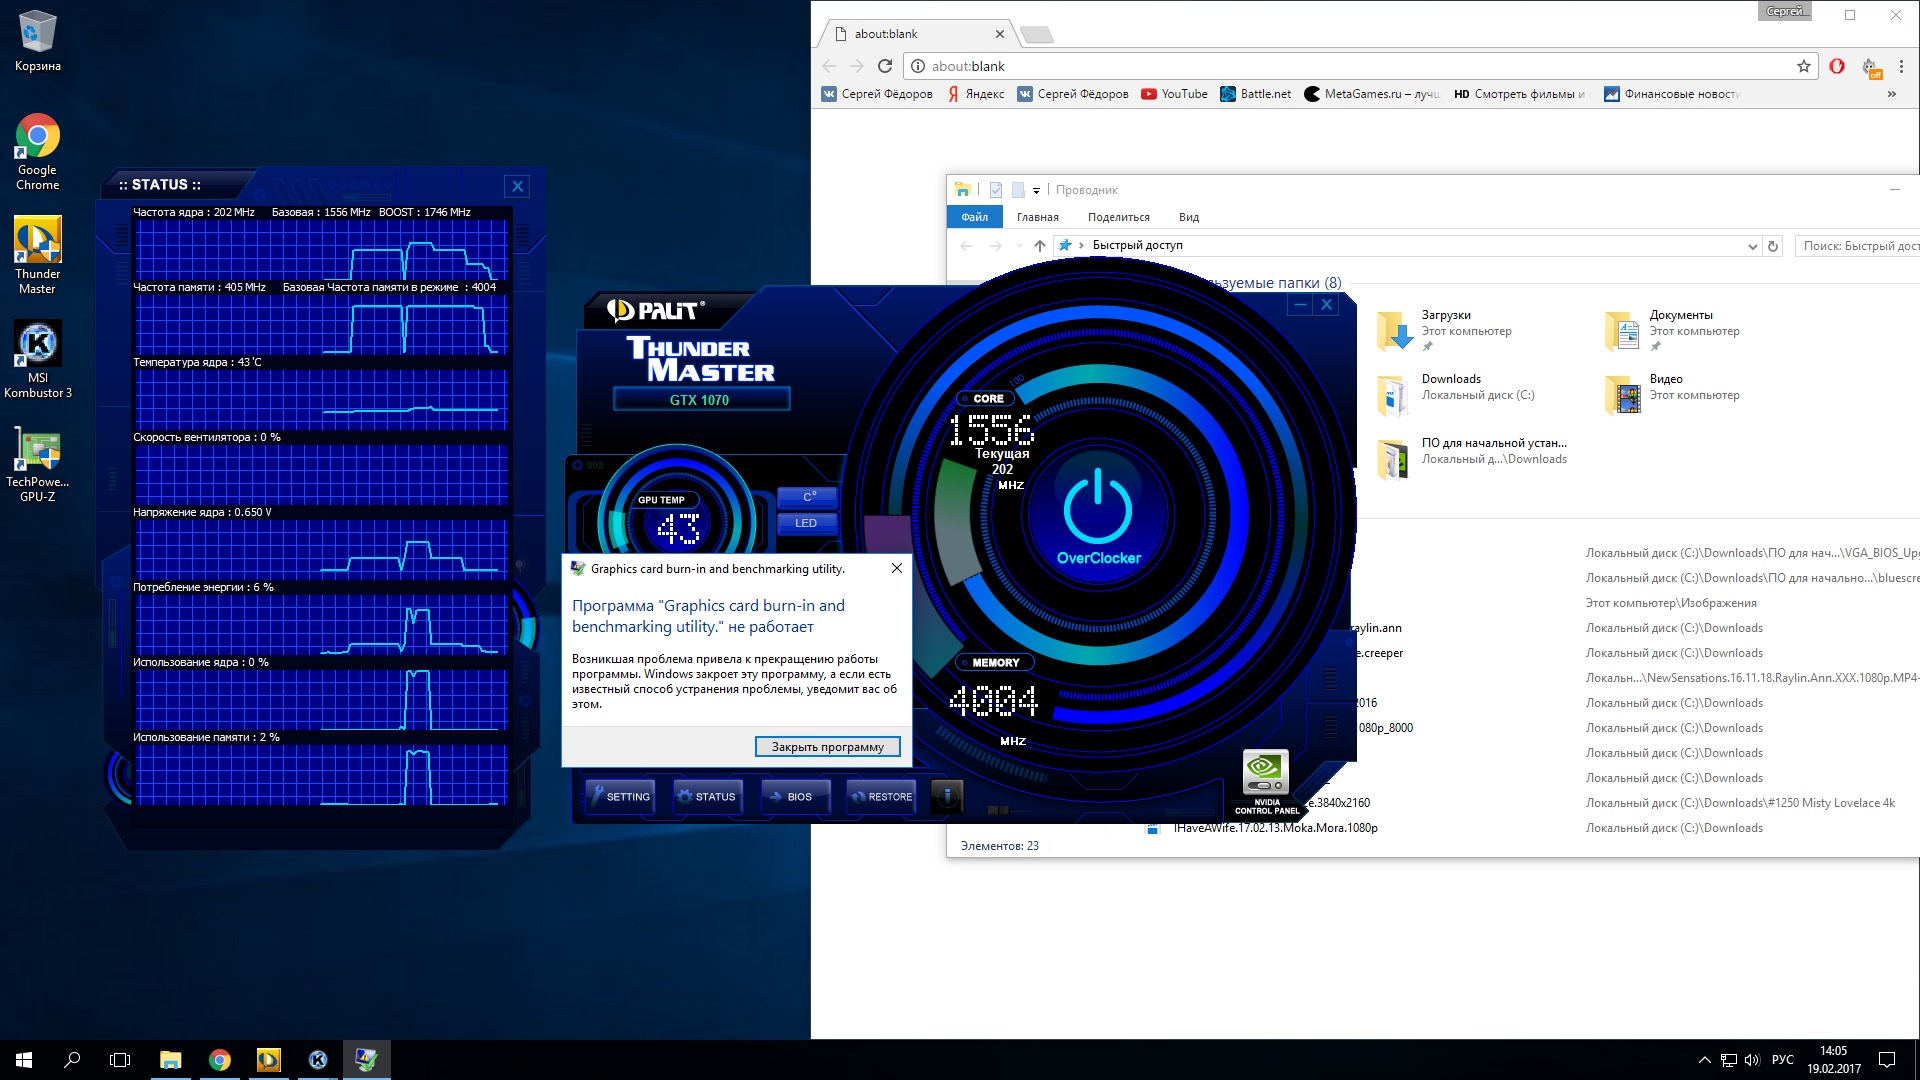Screen dimensions: 1920x1080
Task: Click the RESTORE button
Action: coord(881,796)
